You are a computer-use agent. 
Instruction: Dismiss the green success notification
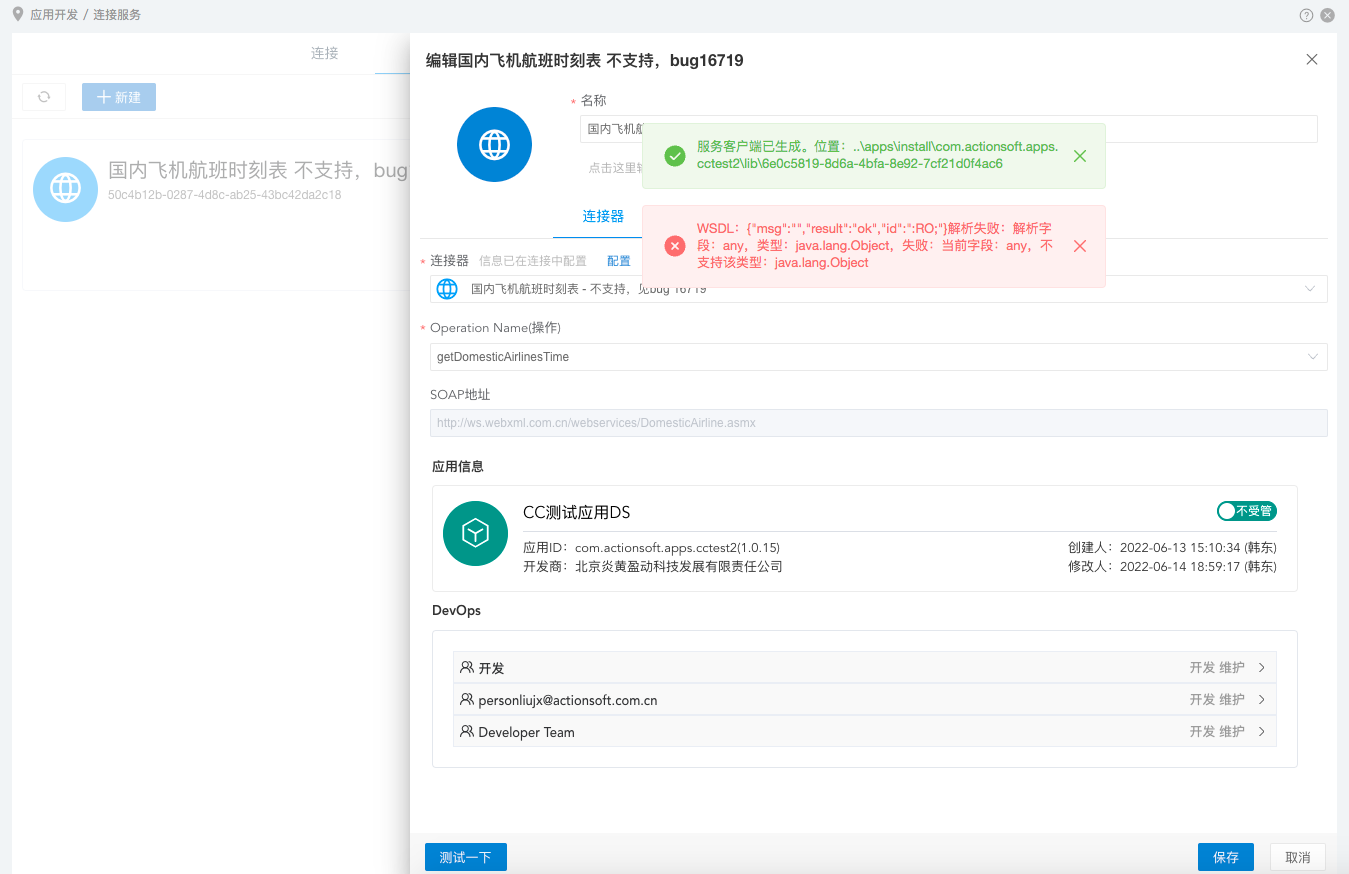1079,156
